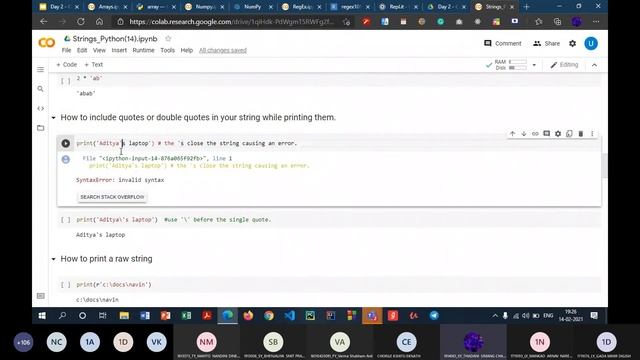640x360 pixels.
Task: Click the browser address bar
Action: coord(232,22)
